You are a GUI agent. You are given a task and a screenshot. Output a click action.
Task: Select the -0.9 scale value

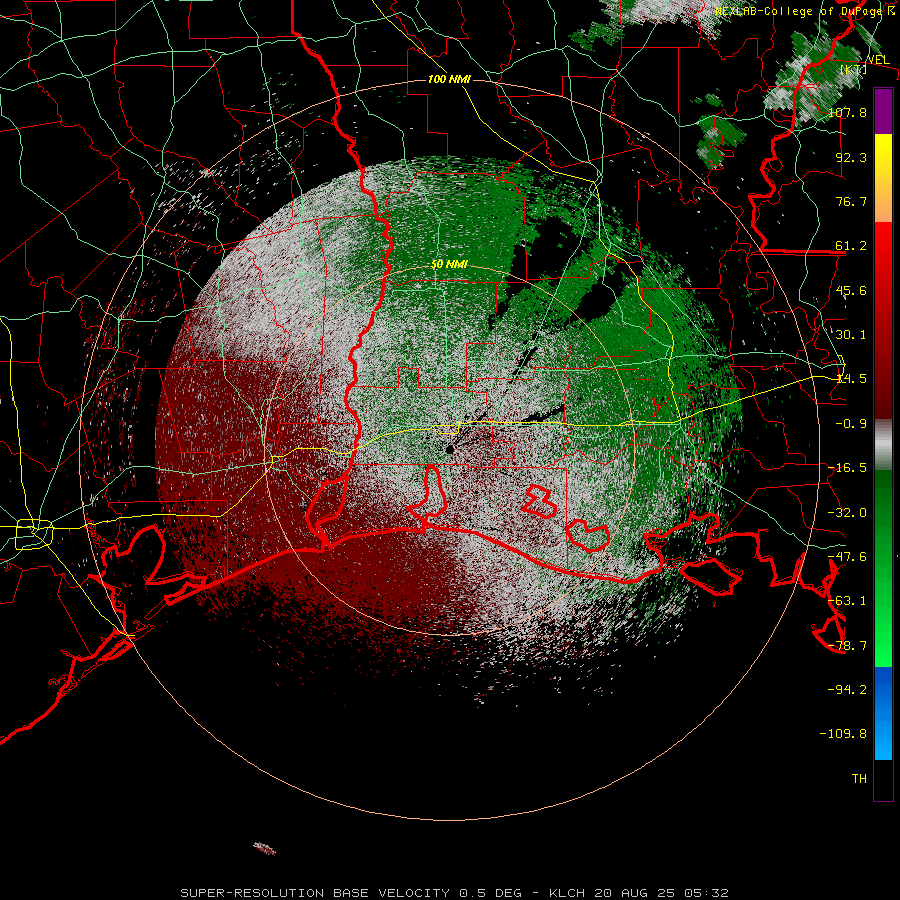click(x=851, y=424)
